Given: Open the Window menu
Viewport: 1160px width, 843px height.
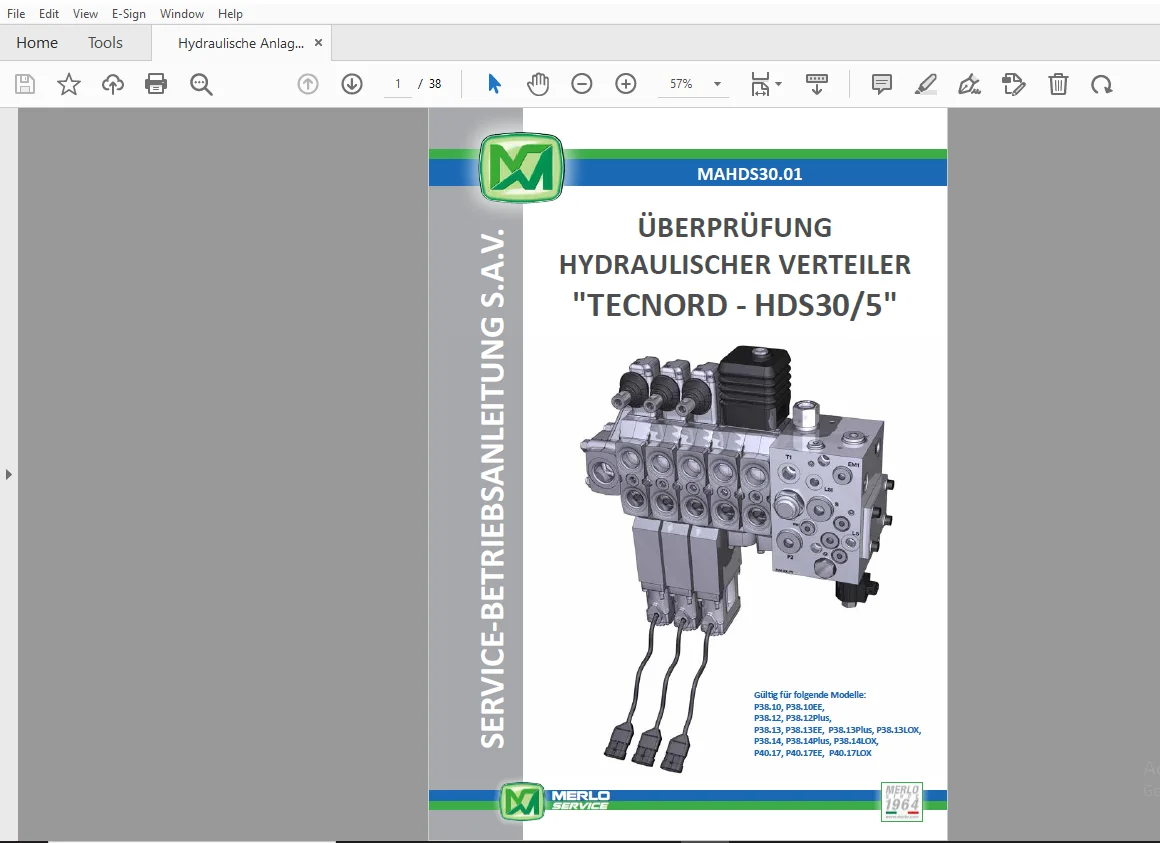Looking at the screenshot, I should pyautogui.click(x=182, y=13).
